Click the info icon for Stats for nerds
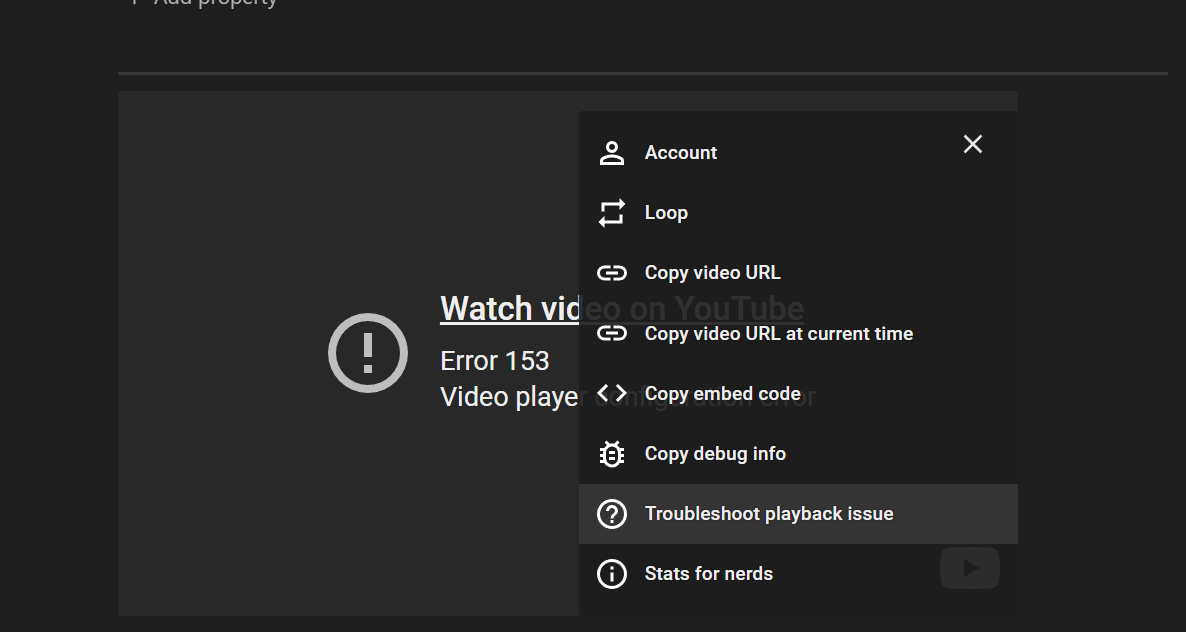This screenshot has height=632, width=1186. (x=611, y=574)
